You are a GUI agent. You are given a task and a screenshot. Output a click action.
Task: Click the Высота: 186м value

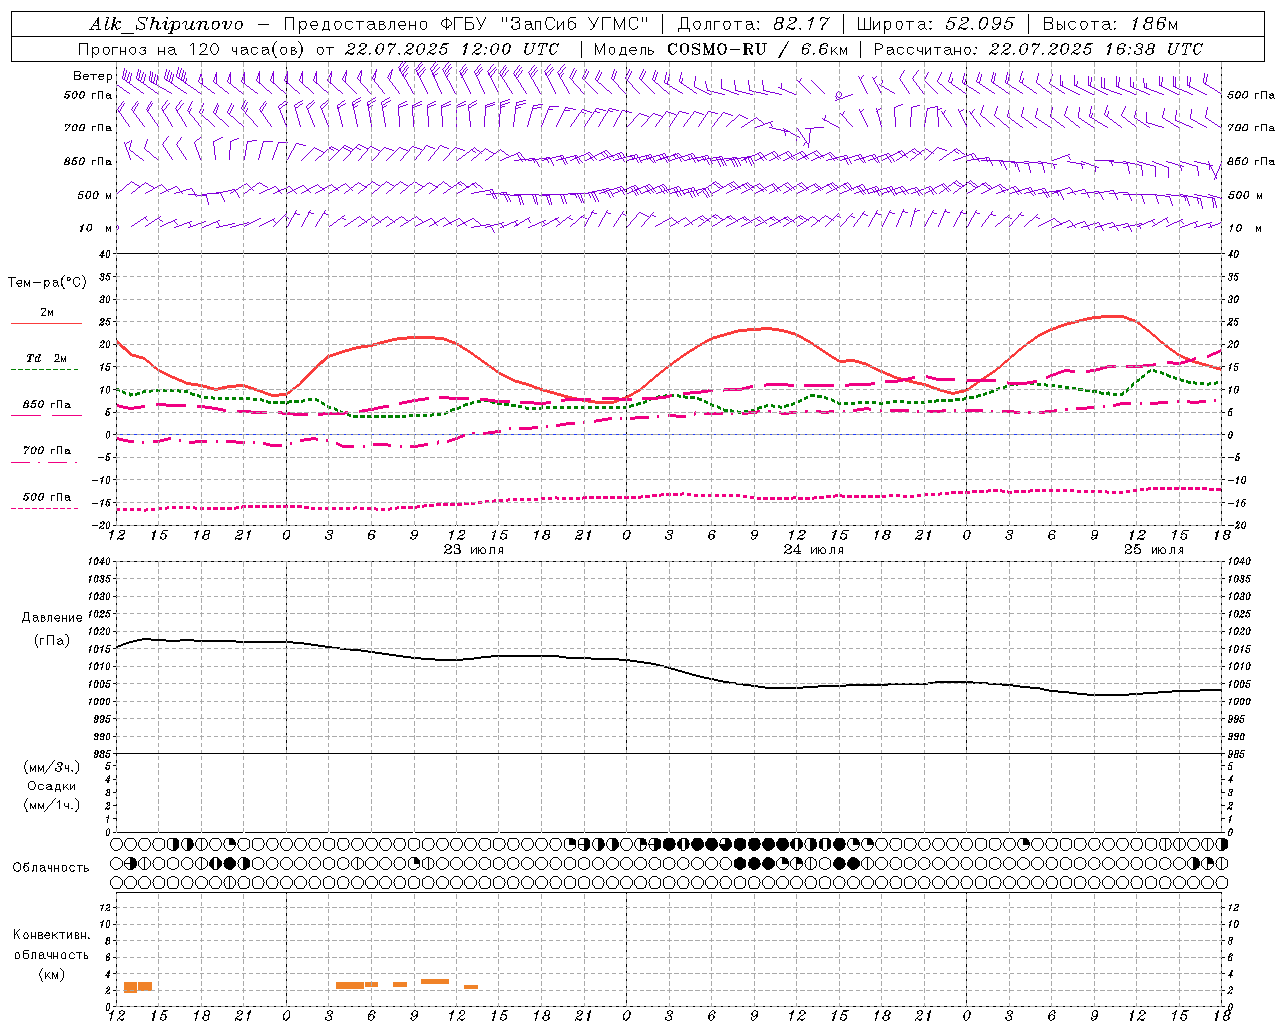(x=1110, y=24)
